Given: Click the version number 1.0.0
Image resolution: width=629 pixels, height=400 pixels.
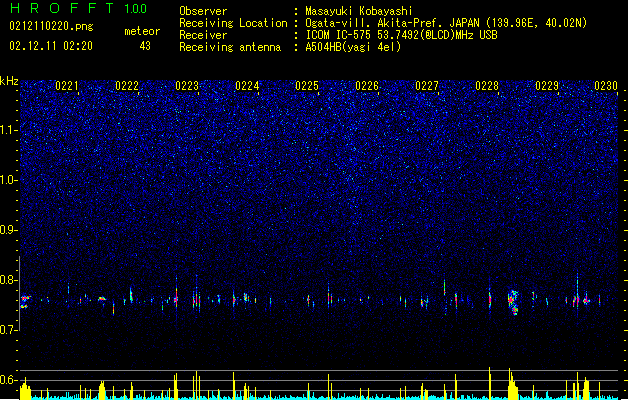Looking at the screenshot, I should click(x=136, y=9).
